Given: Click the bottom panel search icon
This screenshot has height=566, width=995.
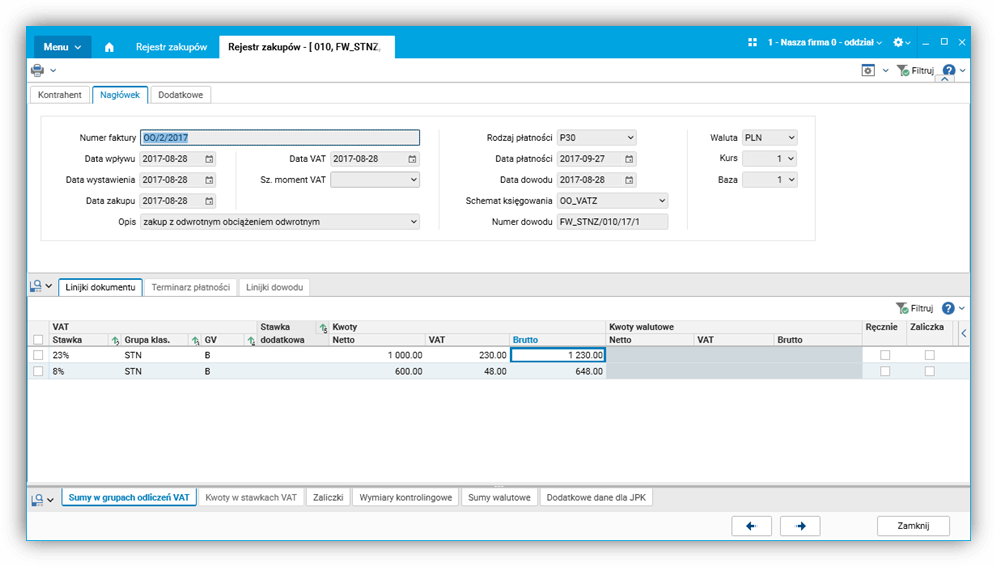Looking at the screenshot, I should pyautogui.click(x=37, y=500).
